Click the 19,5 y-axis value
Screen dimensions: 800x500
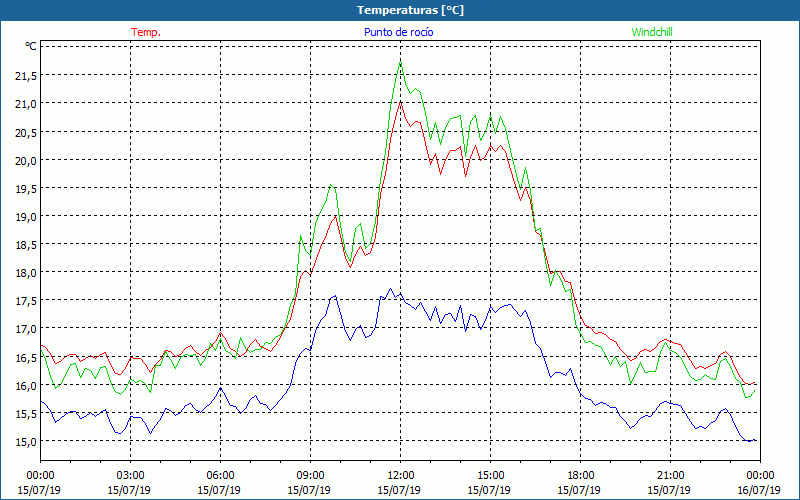(26, 189)
